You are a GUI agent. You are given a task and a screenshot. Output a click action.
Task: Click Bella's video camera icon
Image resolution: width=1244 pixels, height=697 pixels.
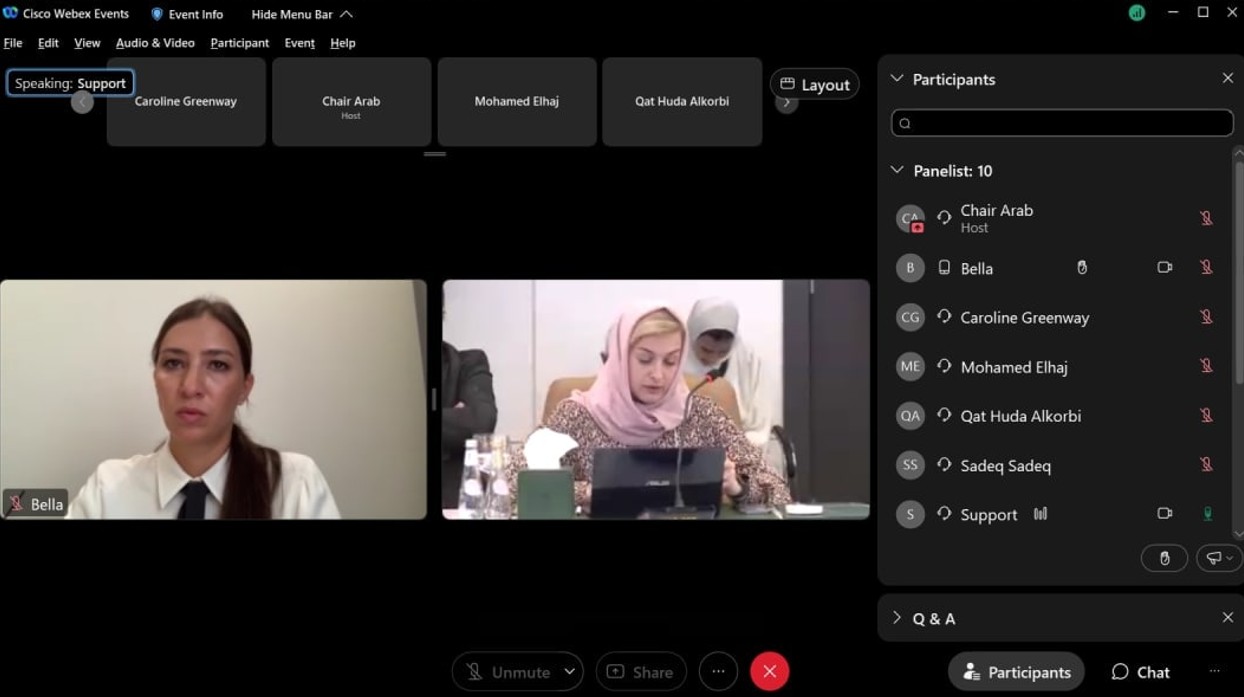coord(1165,268)
